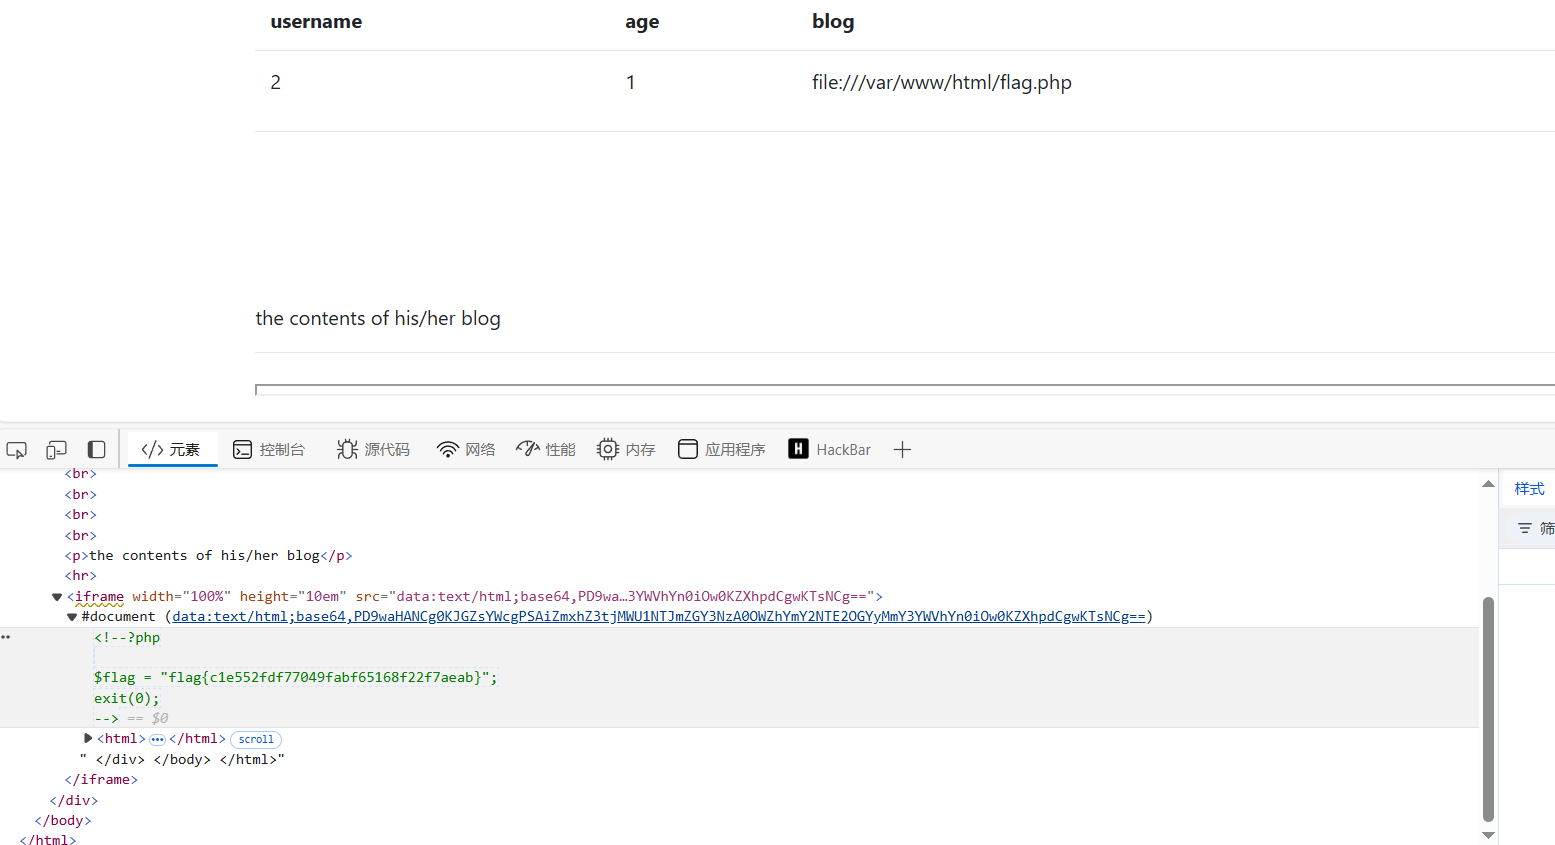This screenshot has height=845, width=1555.
Task: Switch to the 网络 network tab
Action: (x=467, y=450)
